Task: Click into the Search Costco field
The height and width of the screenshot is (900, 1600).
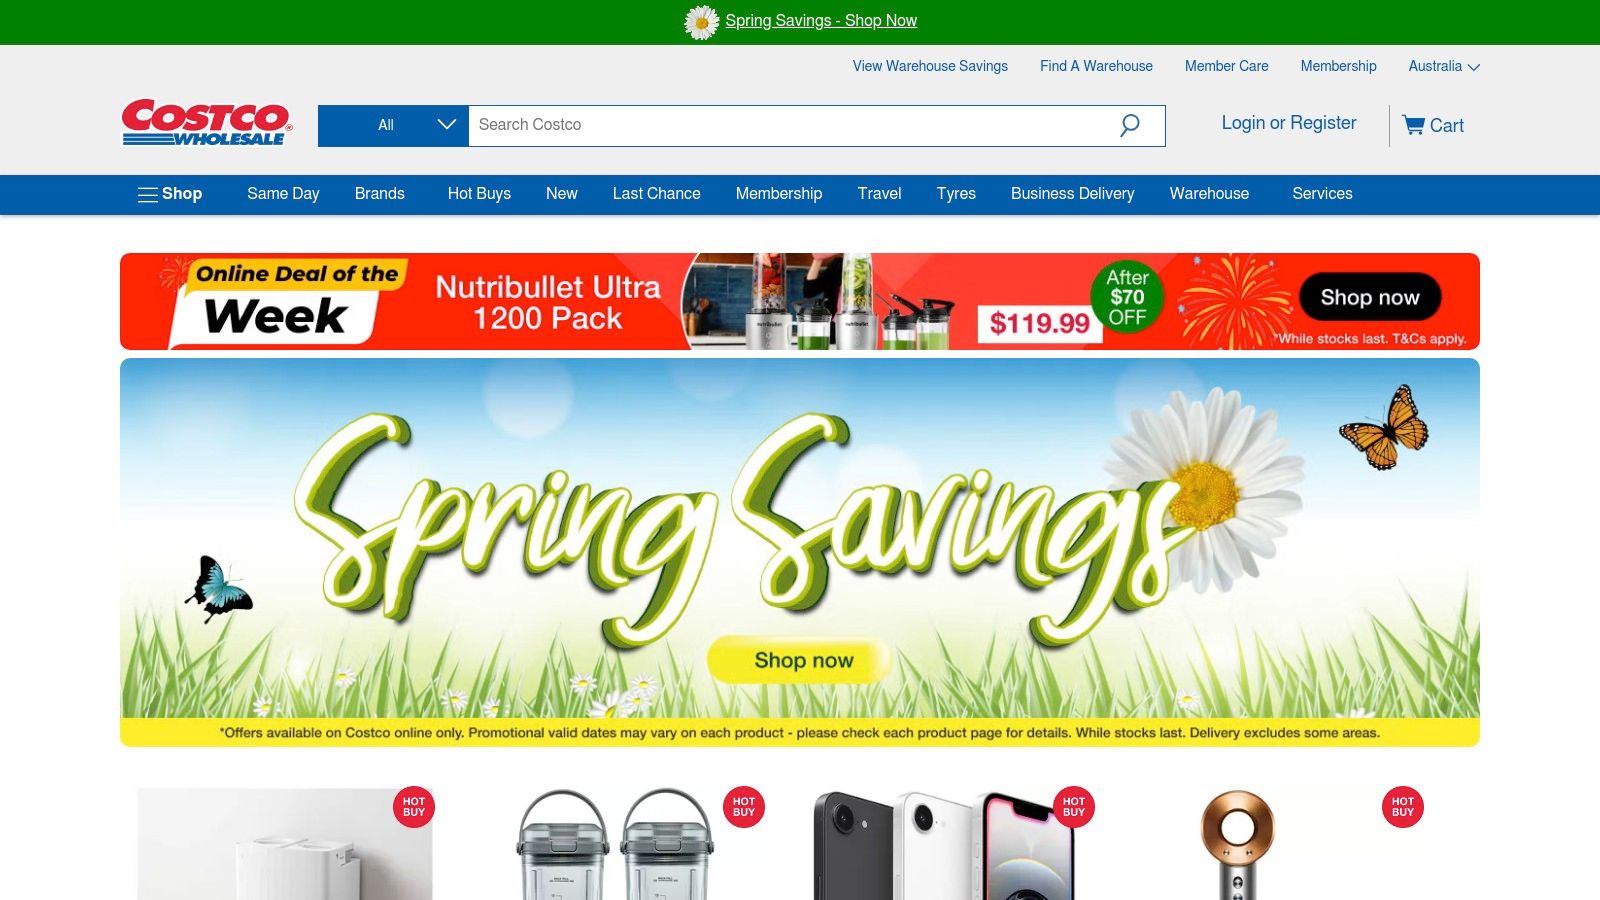Action: [790, 126]
